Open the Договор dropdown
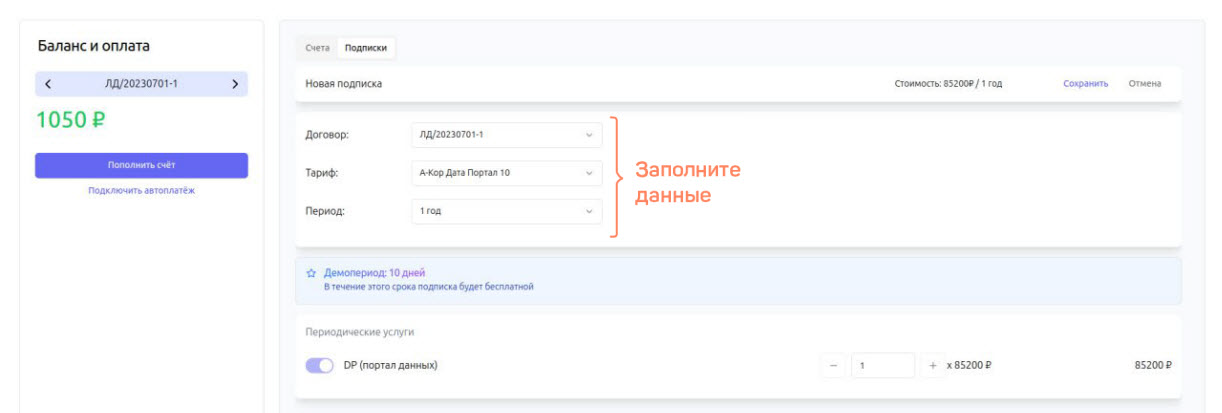Screen dimensions: 1222x413 click(507, 135)
